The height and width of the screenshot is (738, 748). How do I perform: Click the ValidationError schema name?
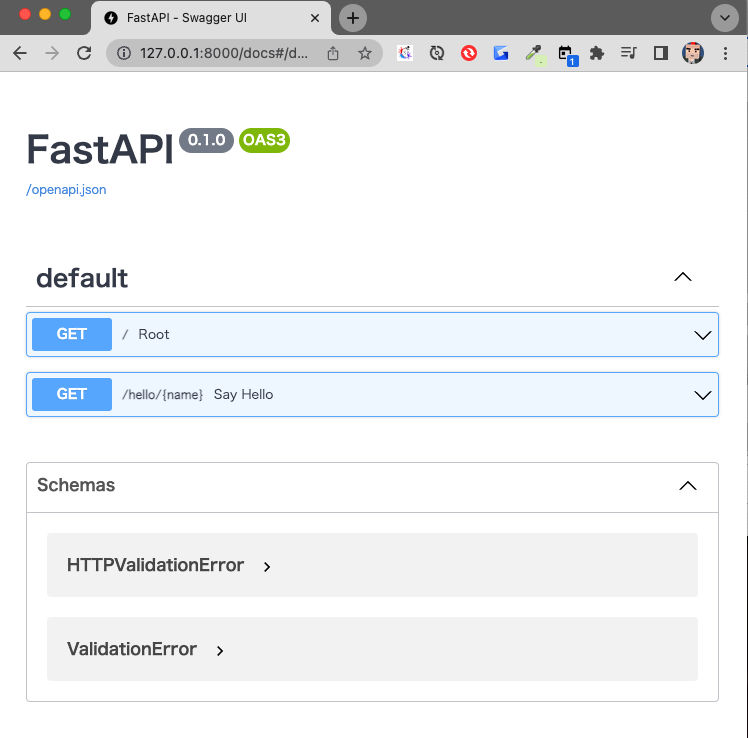coord(132,649)
